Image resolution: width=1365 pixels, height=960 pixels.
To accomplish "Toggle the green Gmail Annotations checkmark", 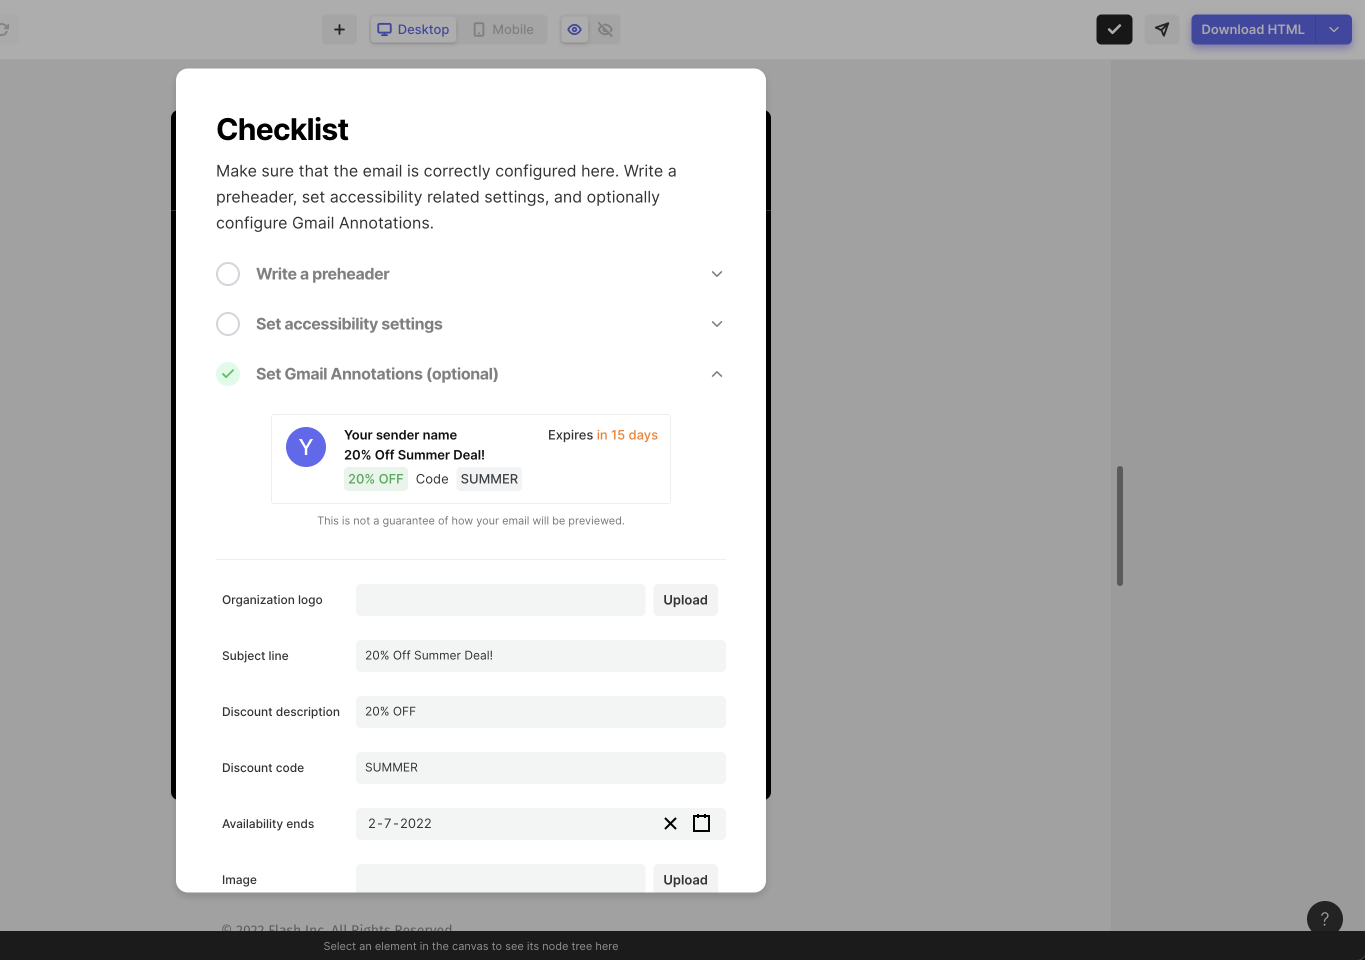I will (228, 373).
